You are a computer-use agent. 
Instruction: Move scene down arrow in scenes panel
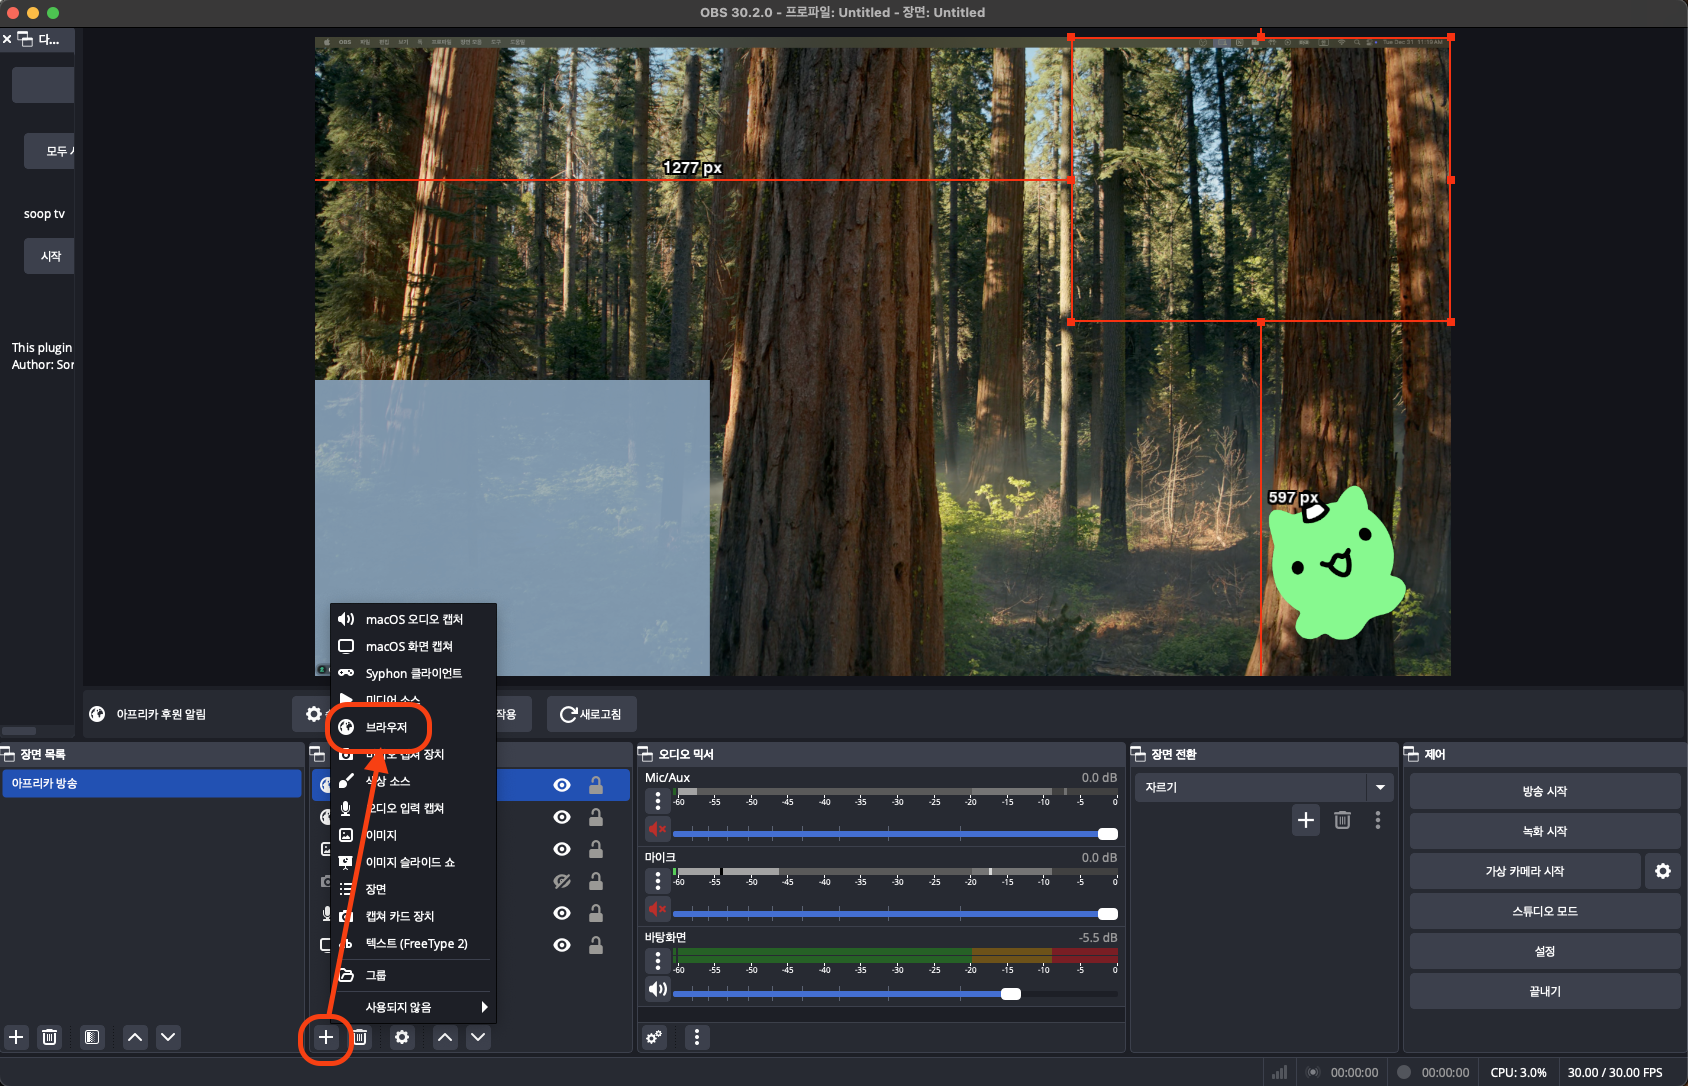pyautogui.click(x=169, y=1037)
